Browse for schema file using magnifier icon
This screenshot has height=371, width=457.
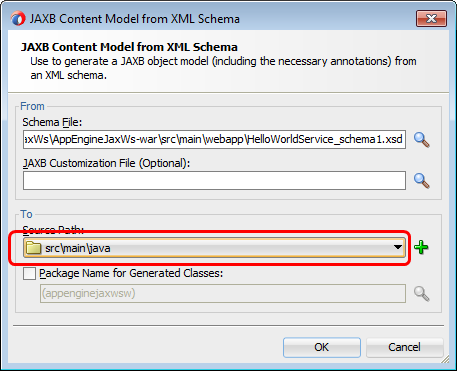tap(421, 140)
